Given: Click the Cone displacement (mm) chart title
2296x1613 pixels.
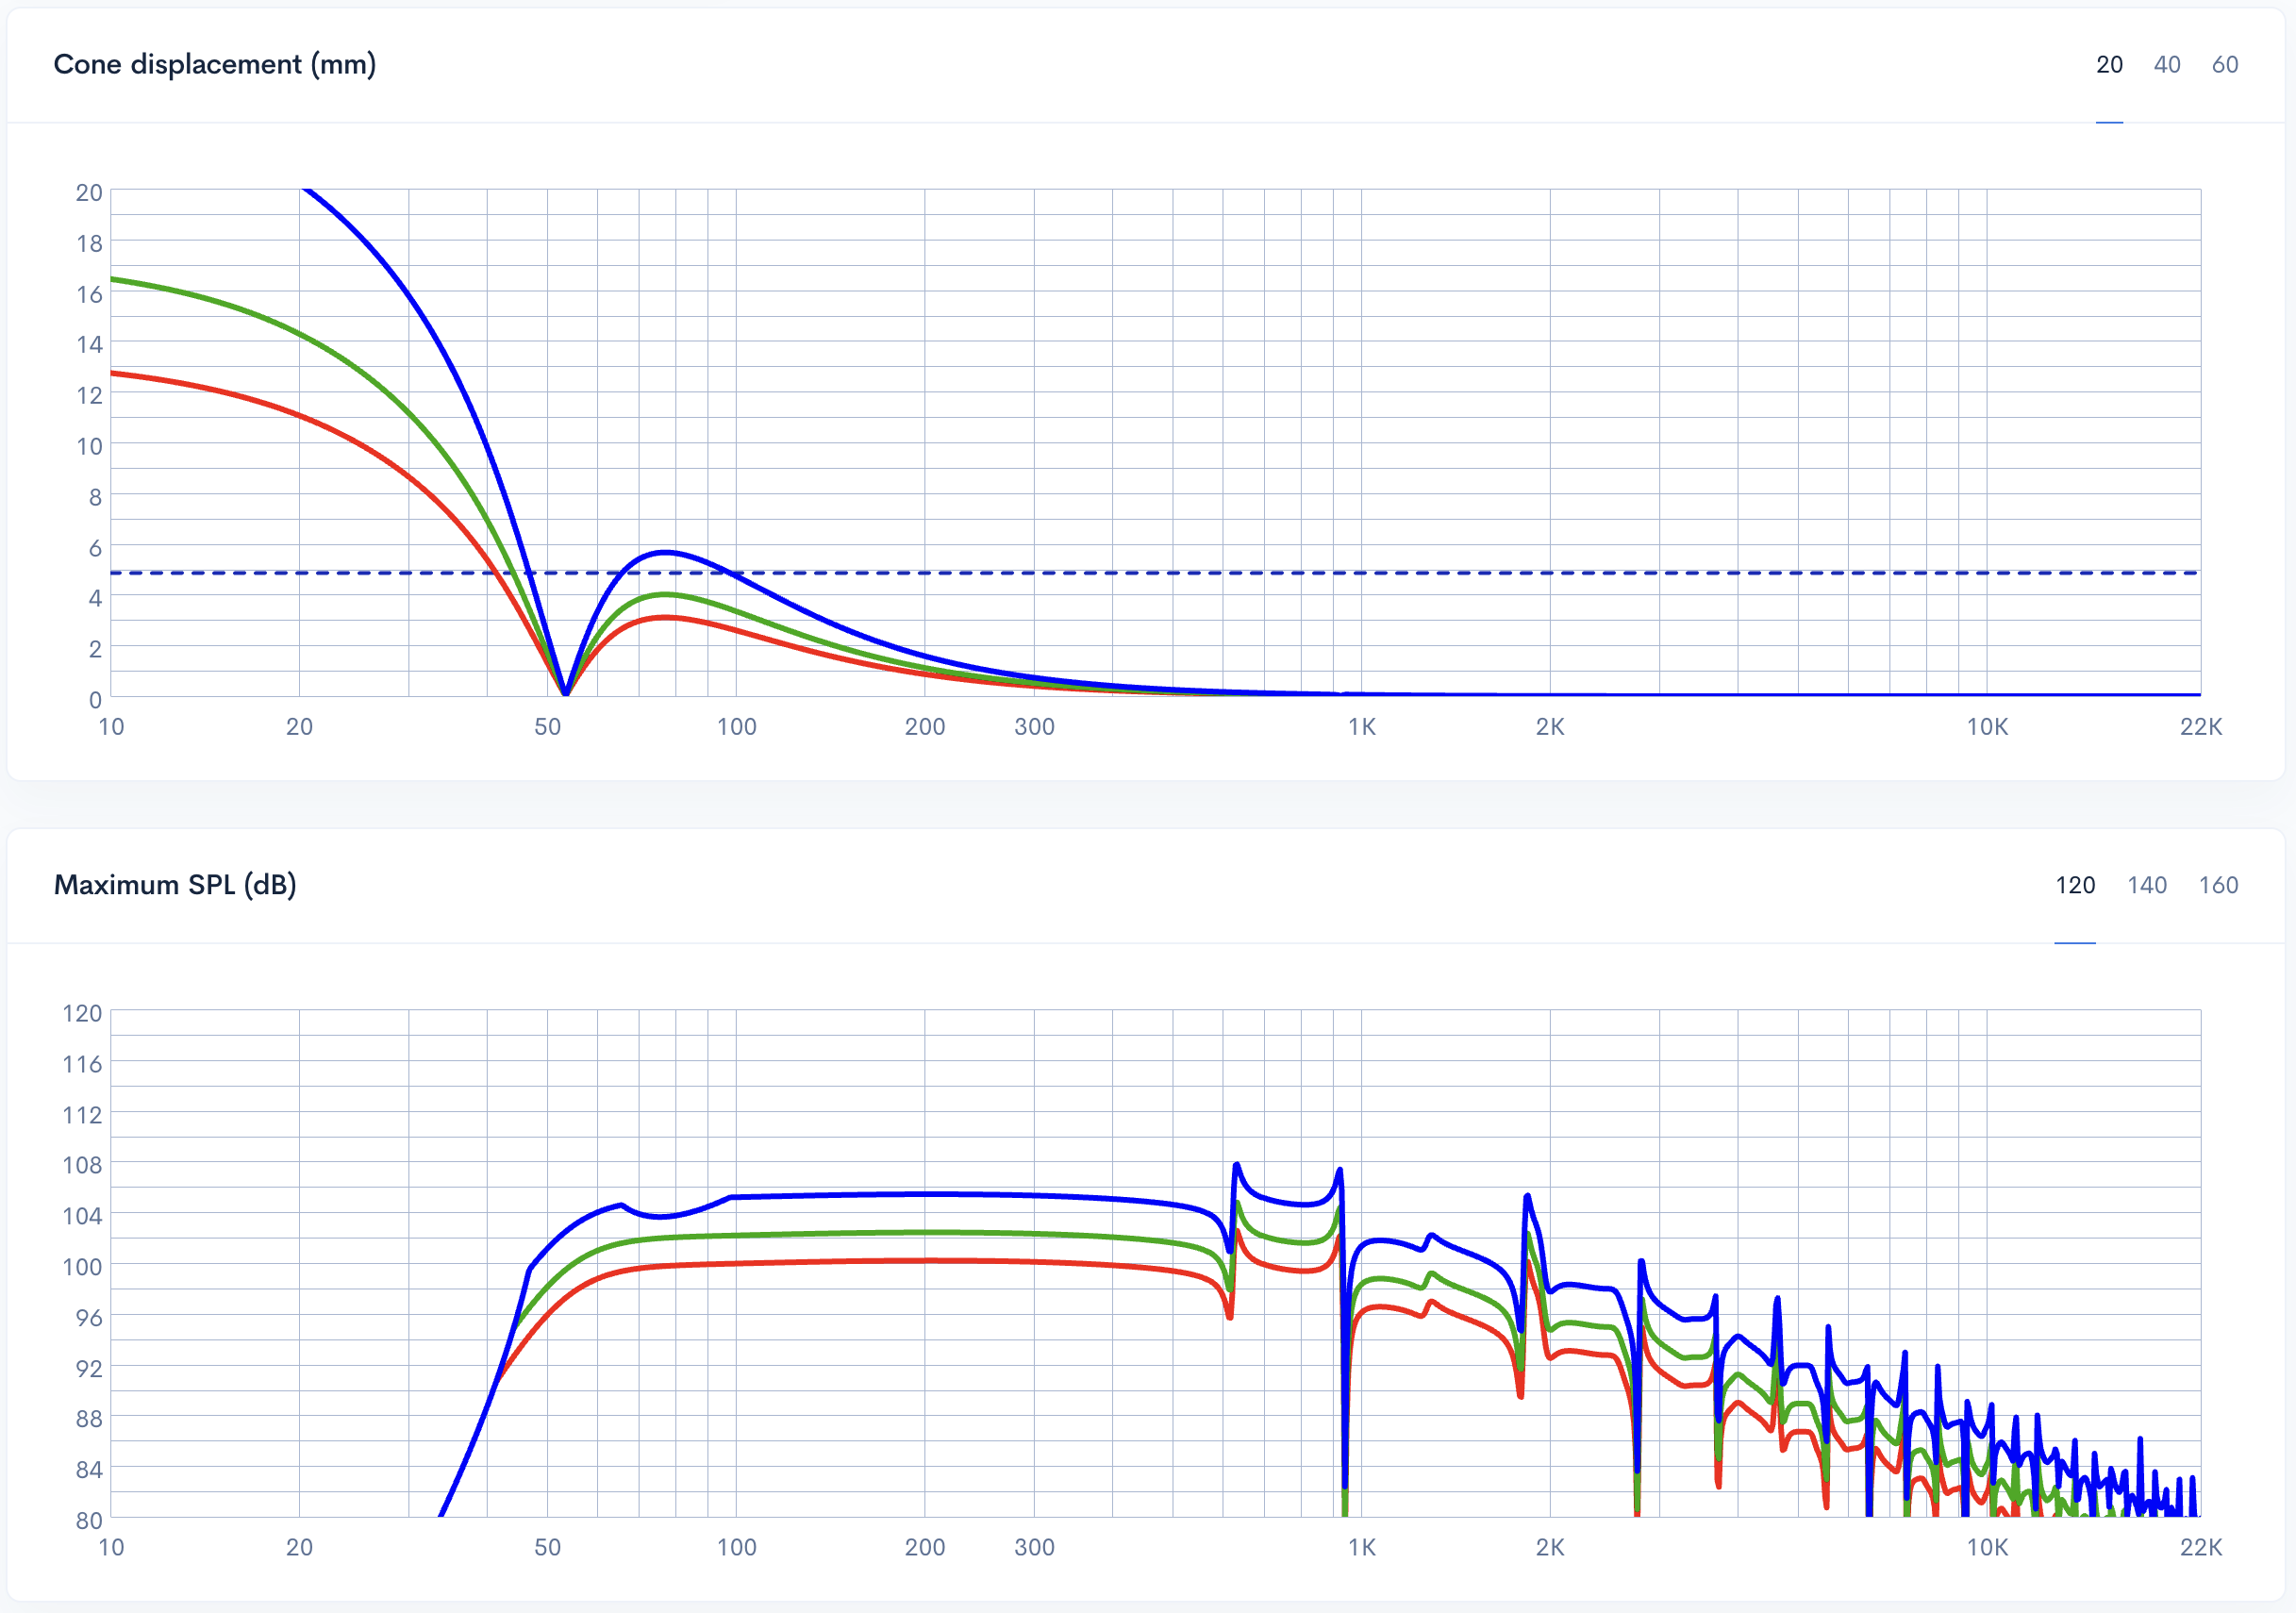Looking at the screenshot, I should click(214, 65).
